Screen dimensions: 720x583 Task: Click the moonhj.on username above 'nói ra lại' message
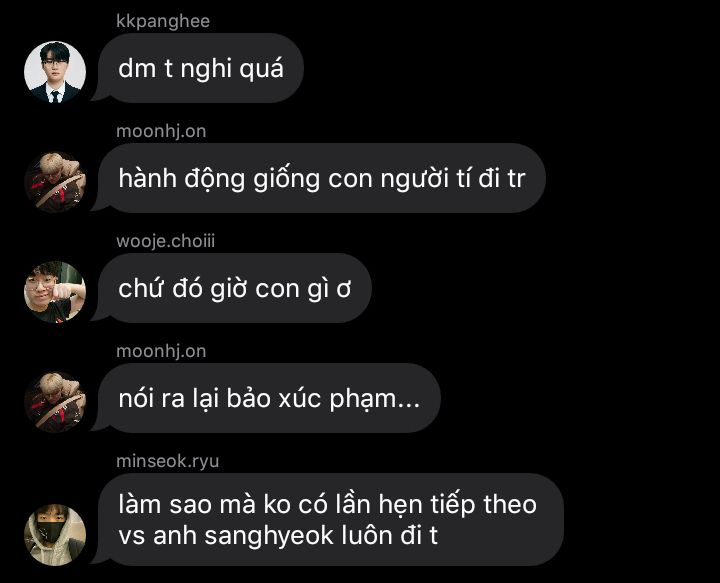161,351
